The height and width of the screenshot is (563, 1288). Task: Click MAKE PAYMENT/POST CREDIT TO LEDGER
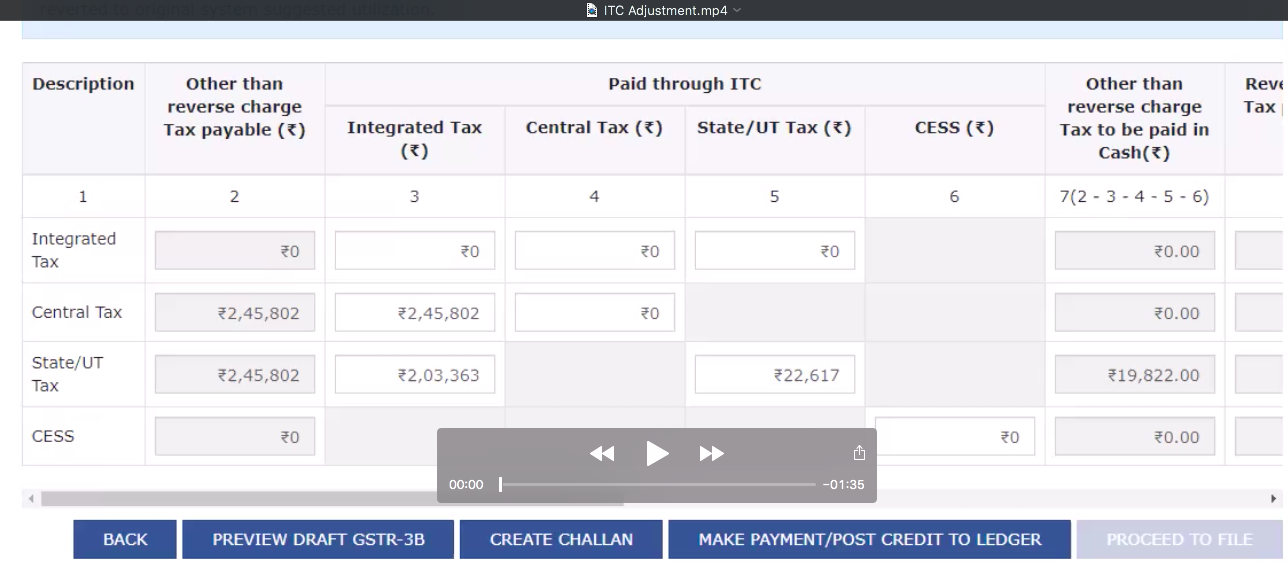pos(870,539)
